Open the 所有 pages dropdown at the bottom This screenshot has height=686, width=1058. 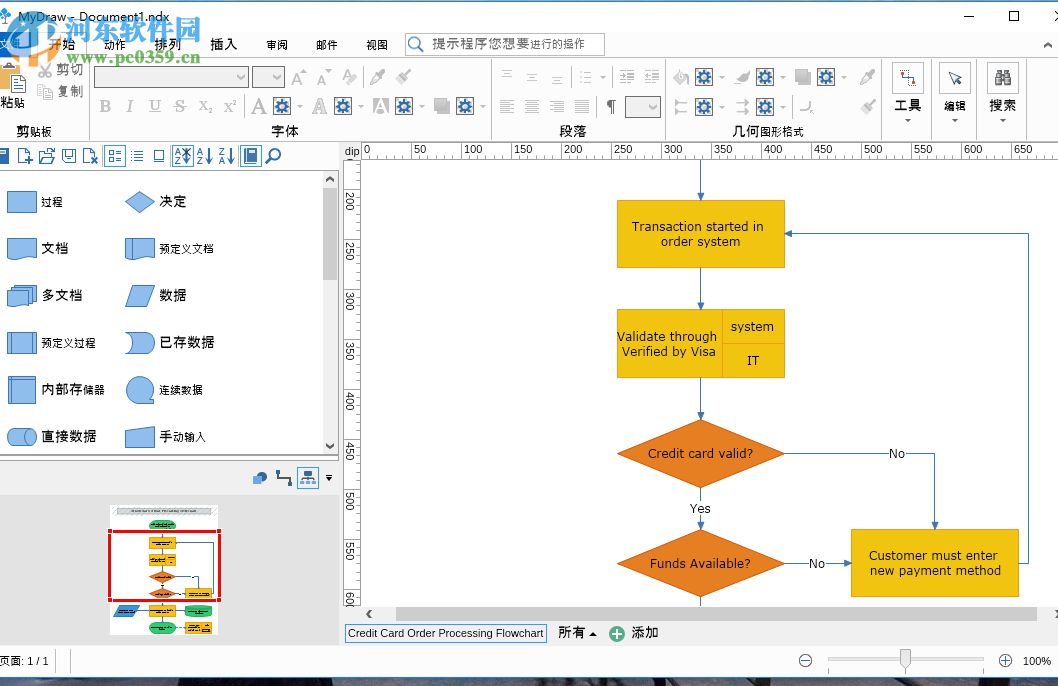coord(578,633)
